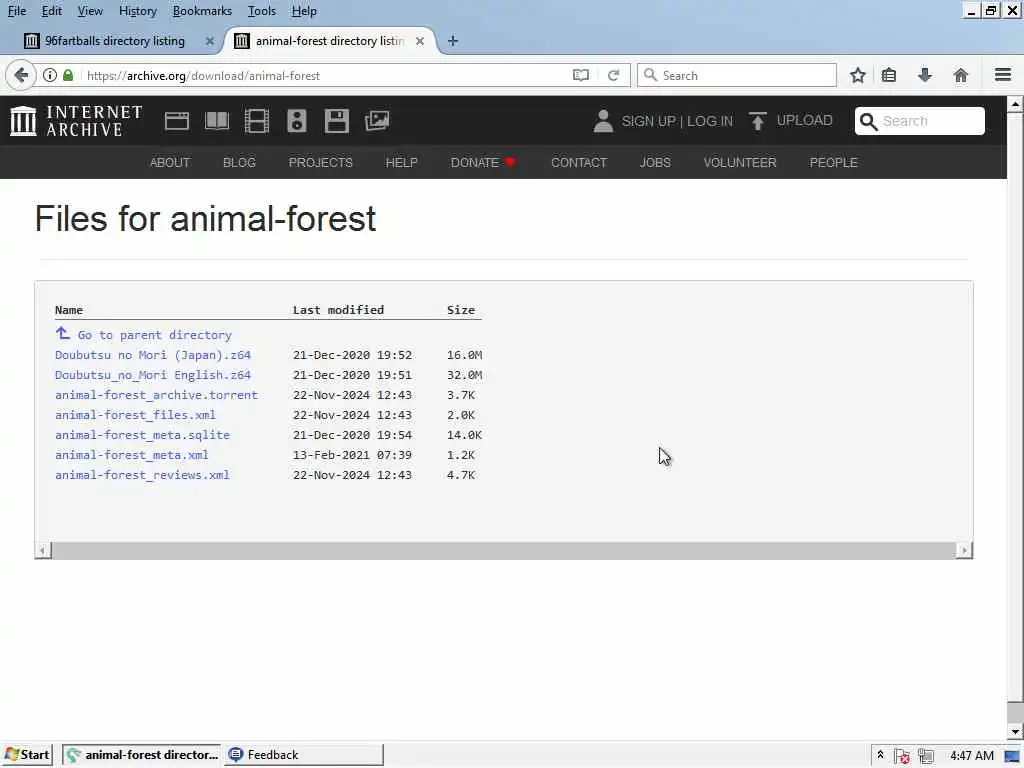
Task: Open the Software floppy disk icon
Action: (337, 121)
